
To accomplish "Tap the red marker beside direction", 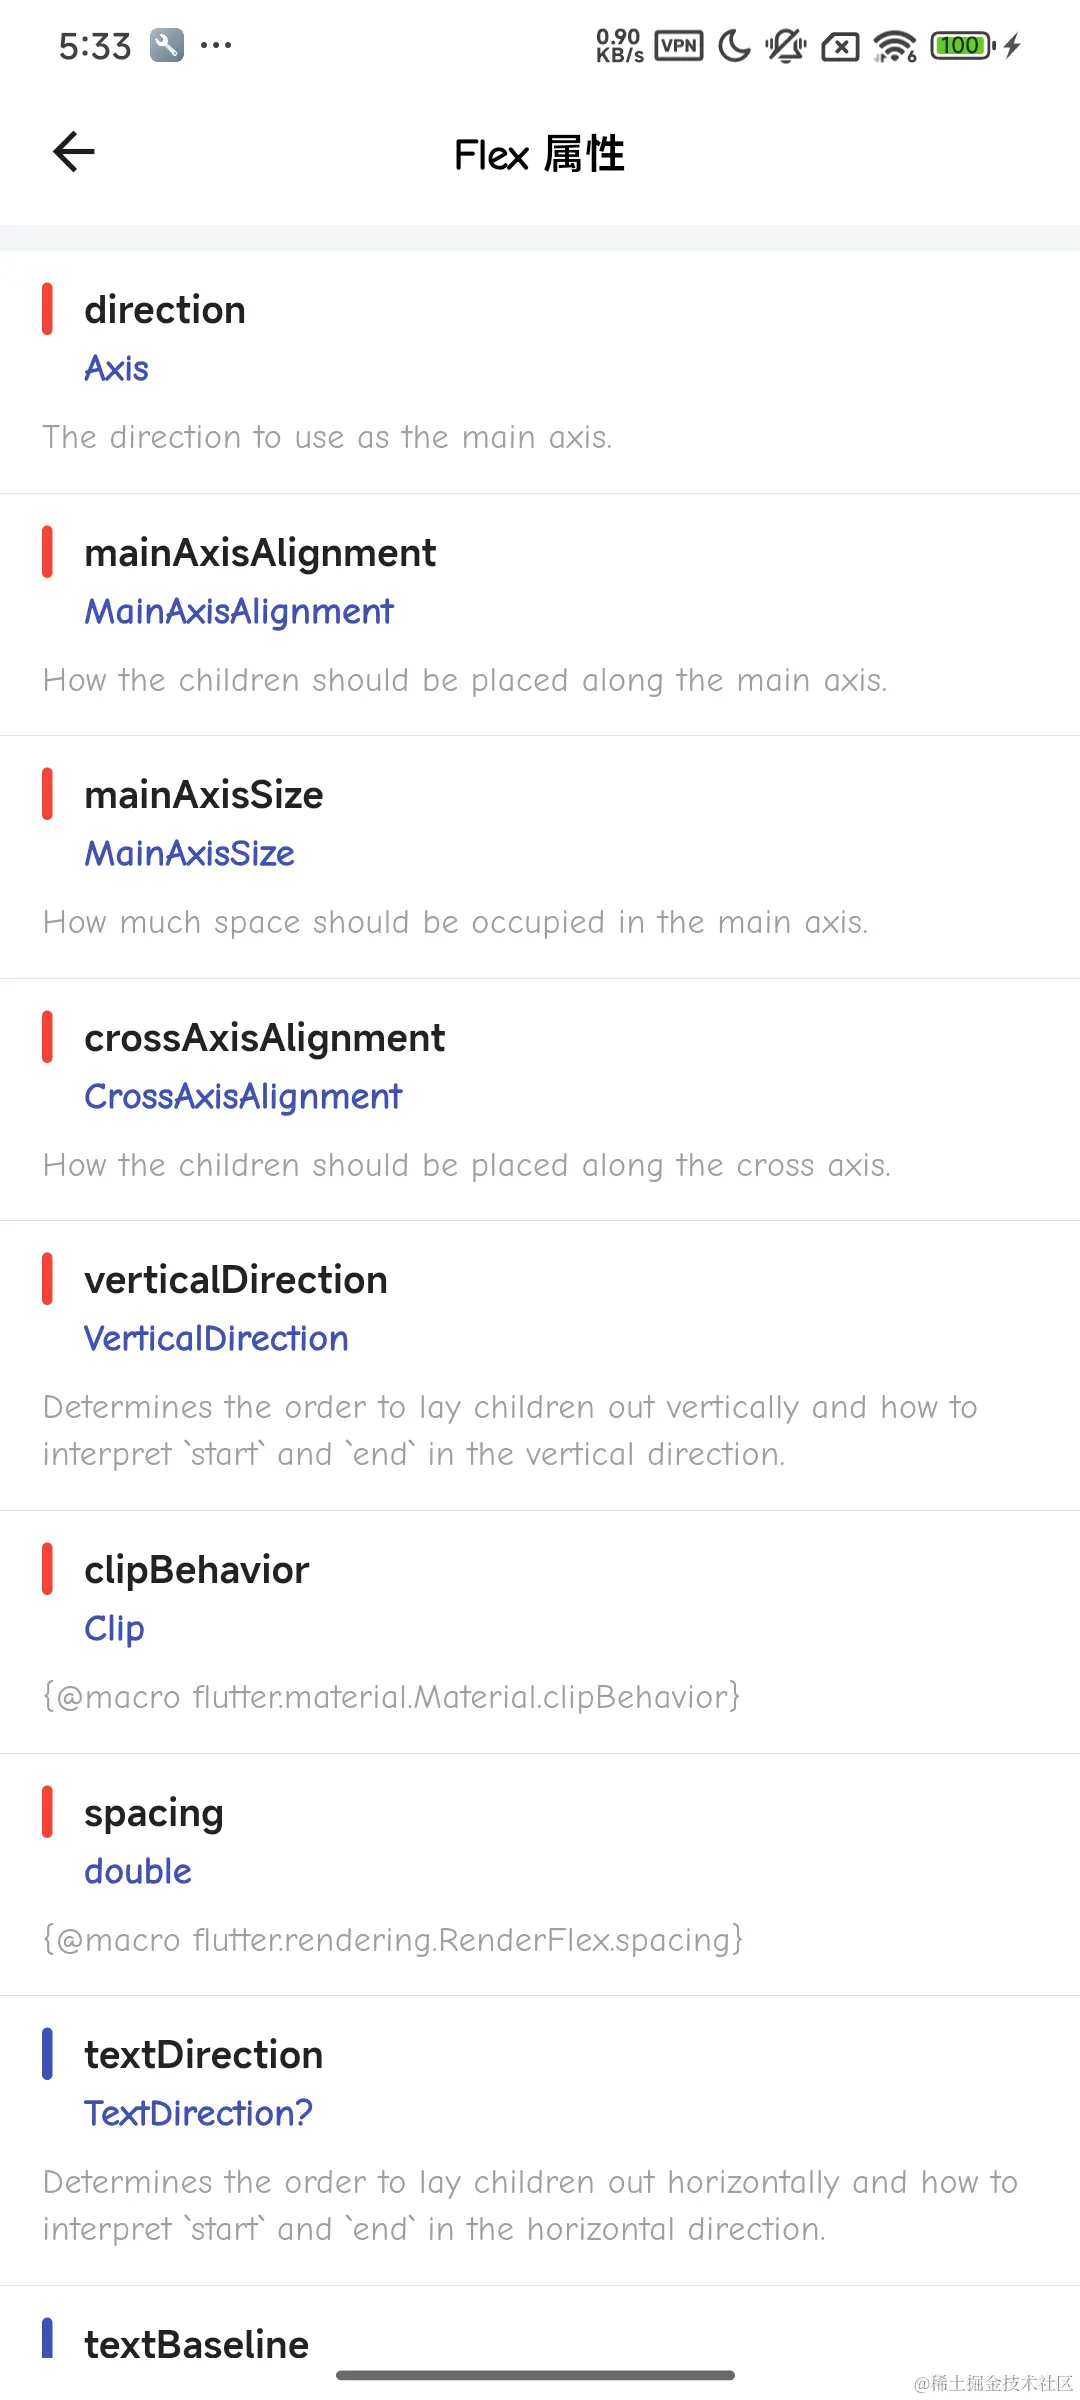I will click(x=47, y=309).
